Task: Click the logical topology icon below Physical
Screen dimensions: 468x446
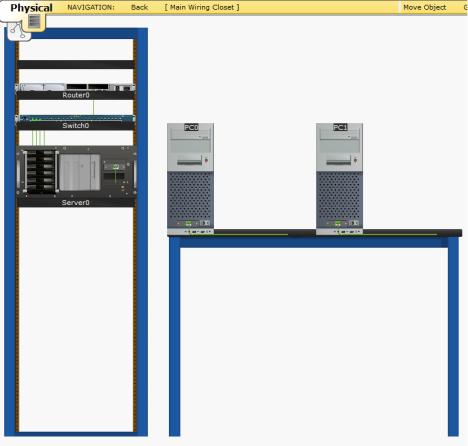Action: tap(18, 31)
